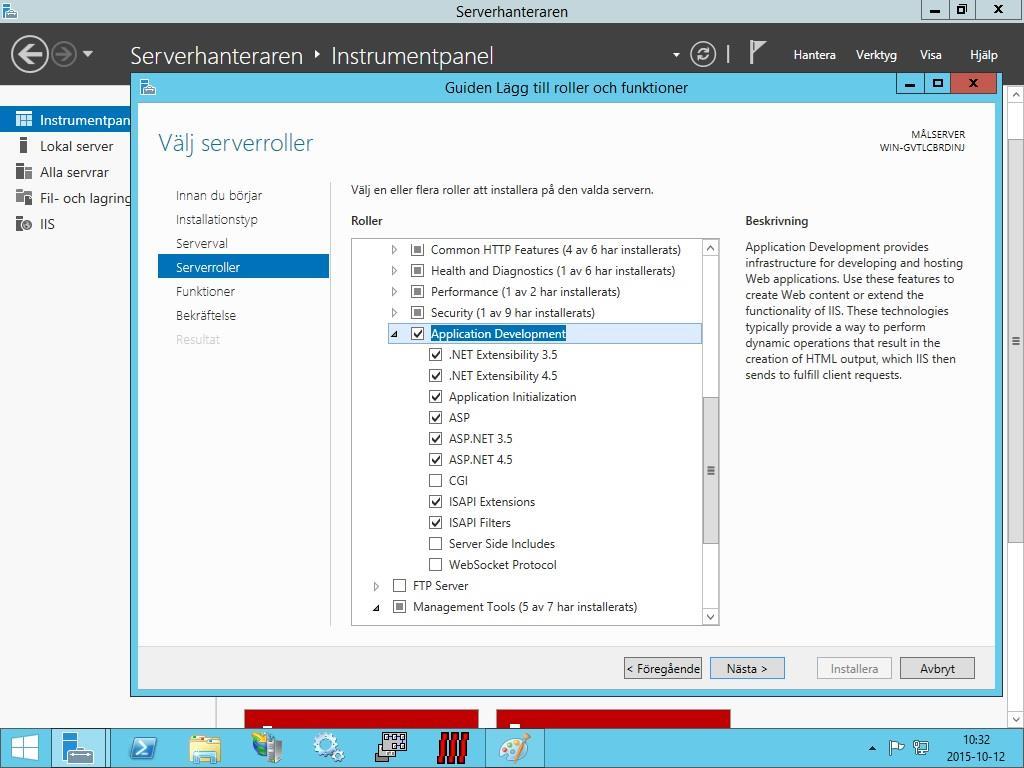
Task: Click the back arrow in Serverhanteraren
Action: point(29,54)
